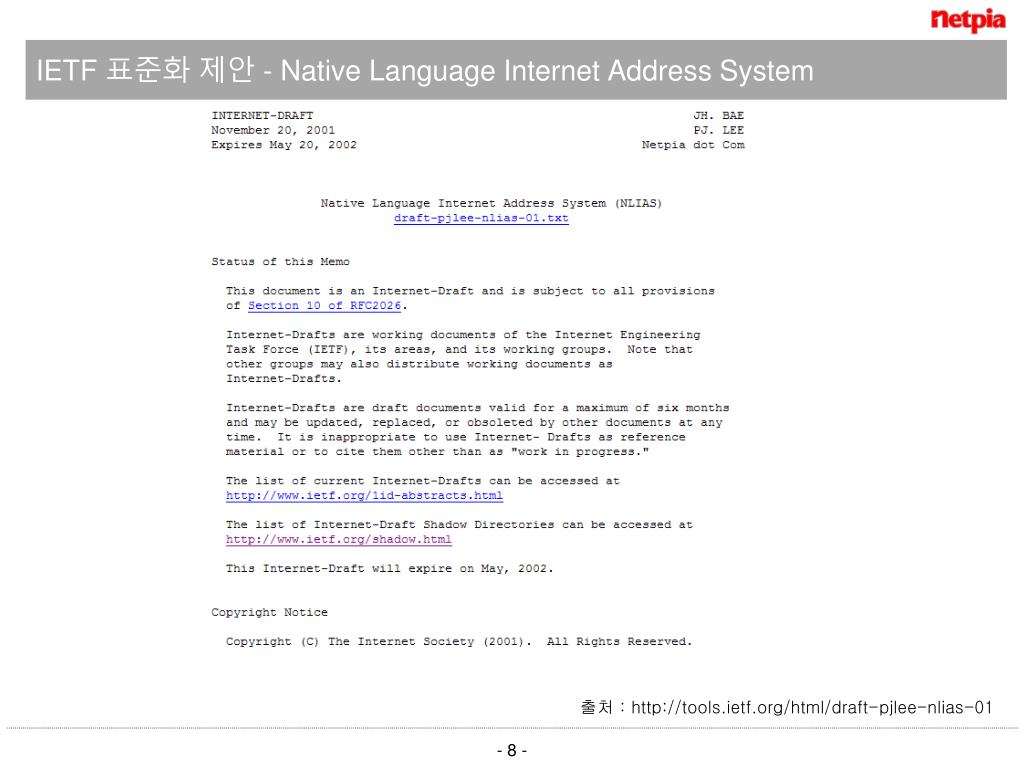The image size is (1024, 768).
Task: Click the line beginning 'Task Force (IETF), its areas'
Action: tap(459, 349)
